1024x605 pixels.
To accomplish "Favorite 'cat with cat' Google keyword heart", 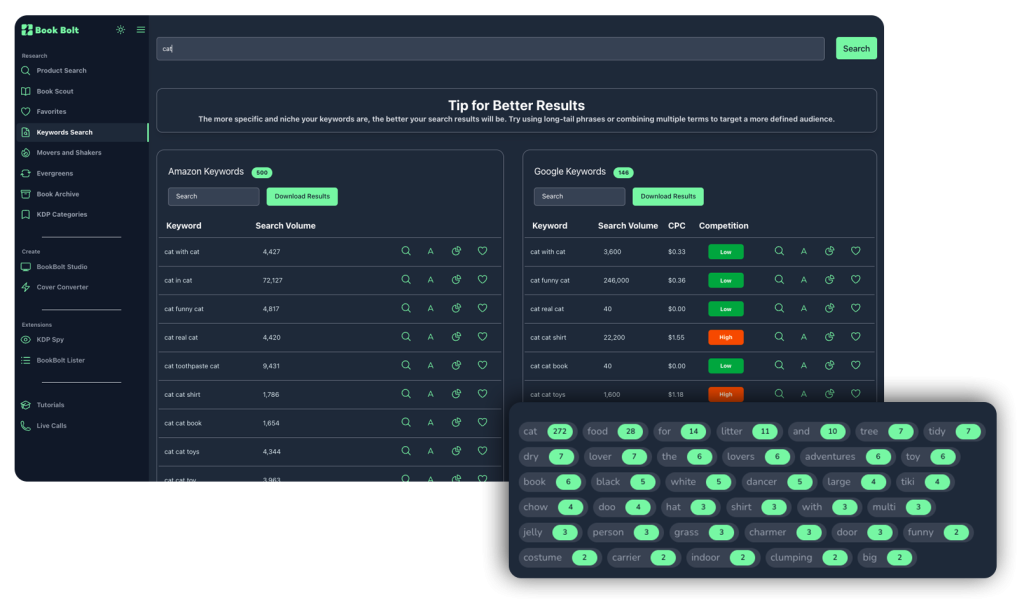I will [855, 252].
